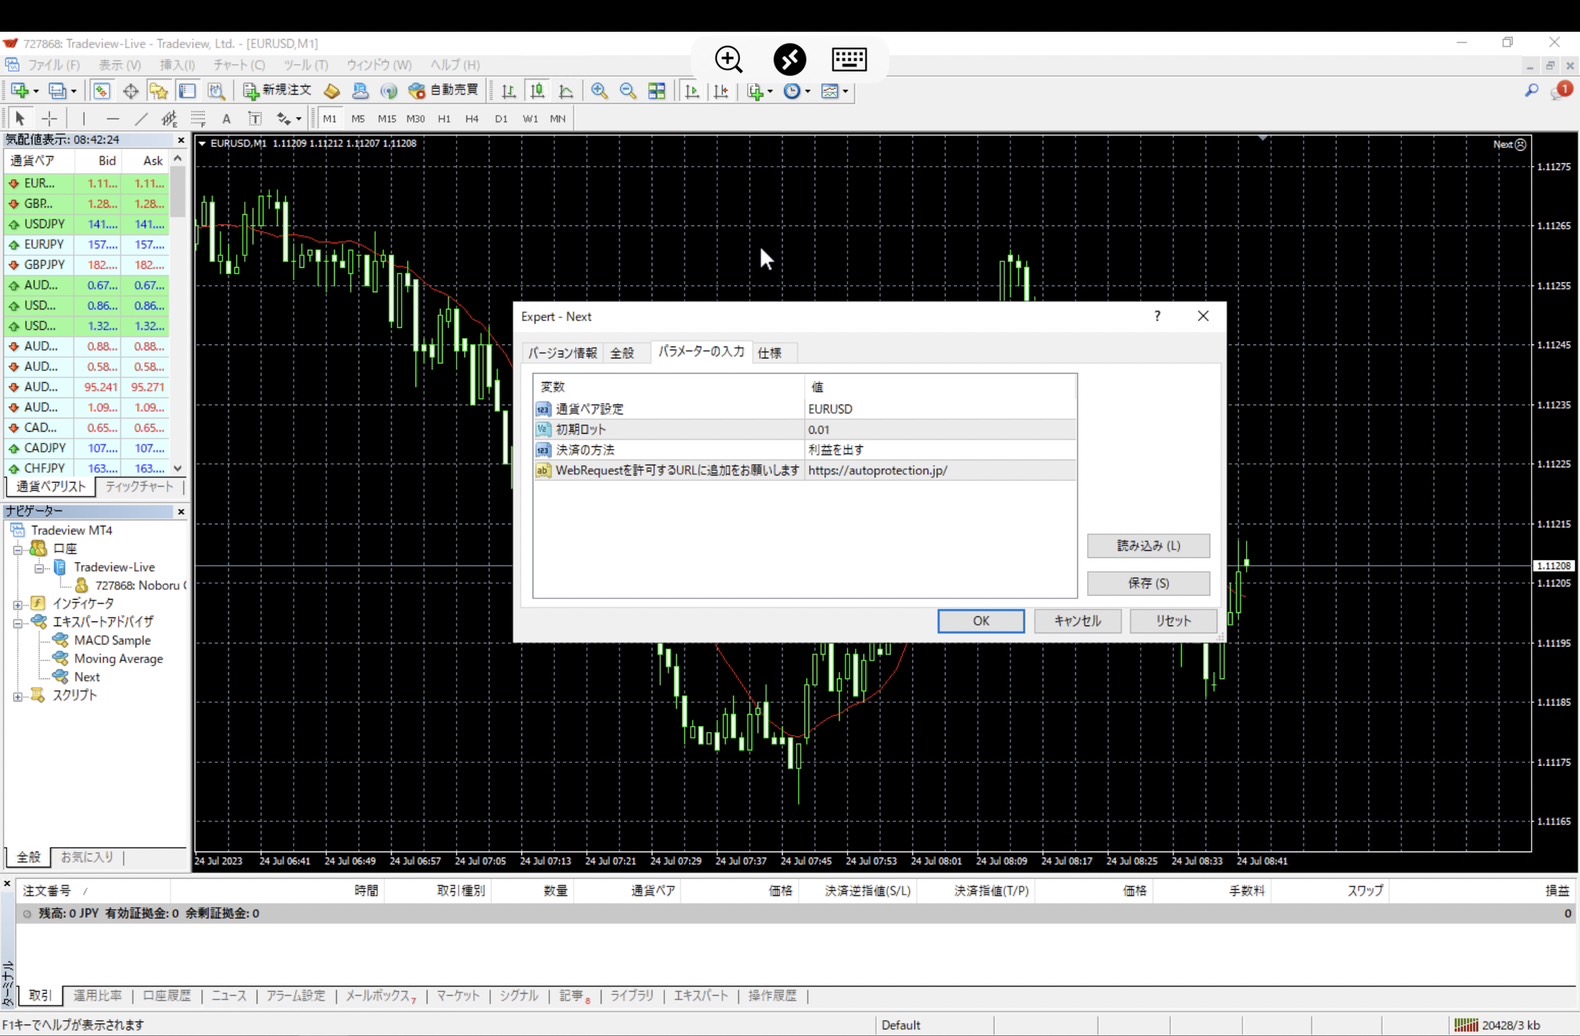Image resolution: width=1580 pixels, height=1036 pixels.
Task: Click 読み込み (L) load button
Action: coord(1148,546)
